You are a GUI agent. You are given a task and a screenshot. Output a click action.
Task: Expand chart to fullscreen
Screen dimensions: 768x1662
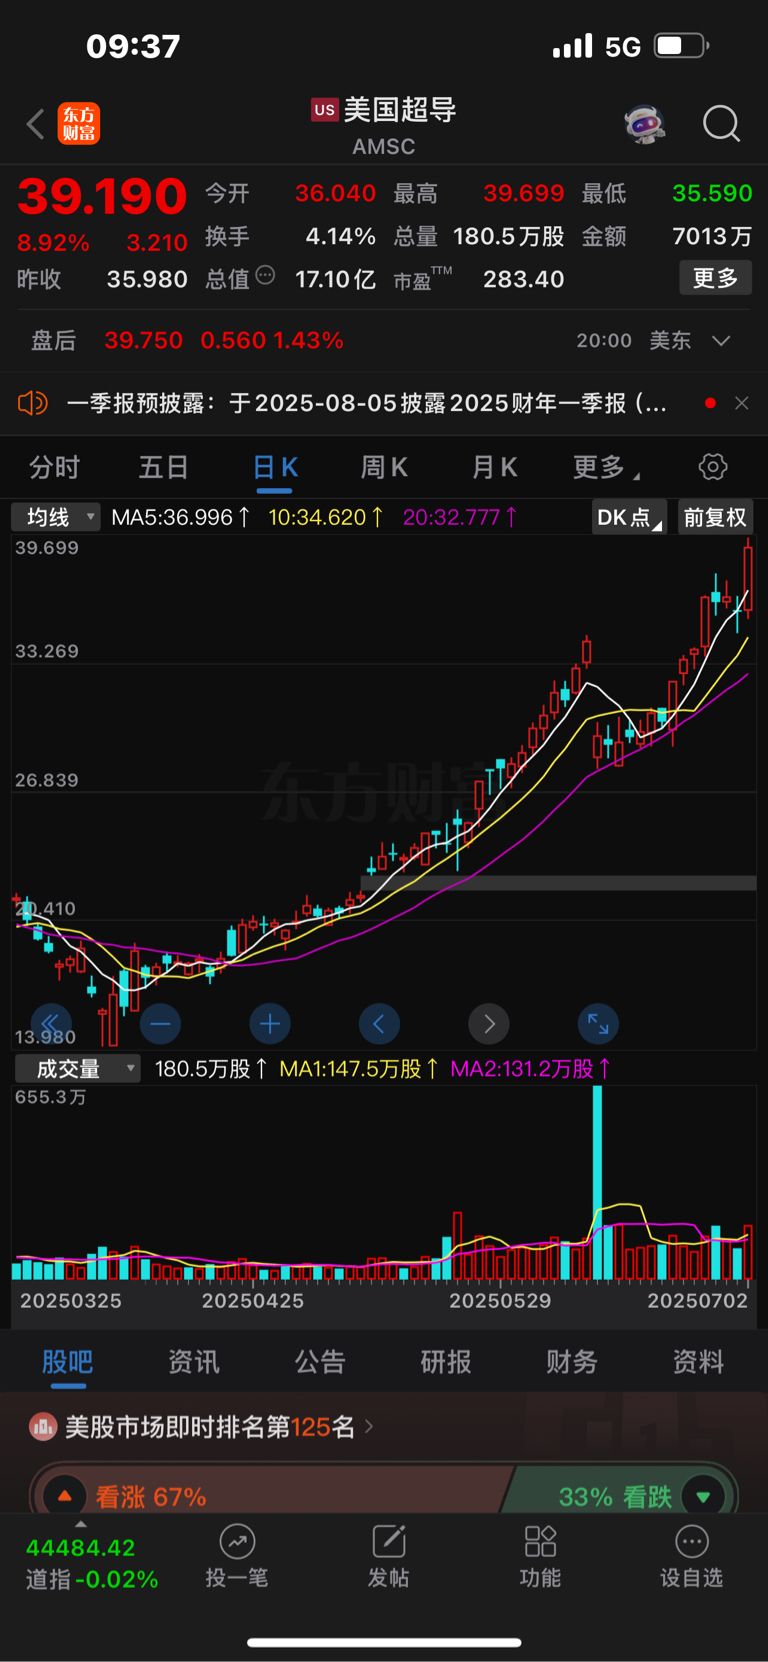coord(598,1023)
